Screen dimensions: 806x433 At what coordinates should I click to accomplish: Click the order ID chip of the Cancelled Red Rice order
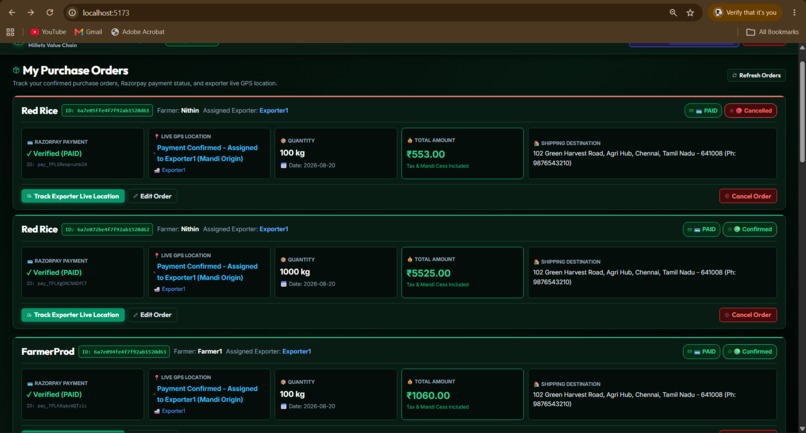coord(107,111)
